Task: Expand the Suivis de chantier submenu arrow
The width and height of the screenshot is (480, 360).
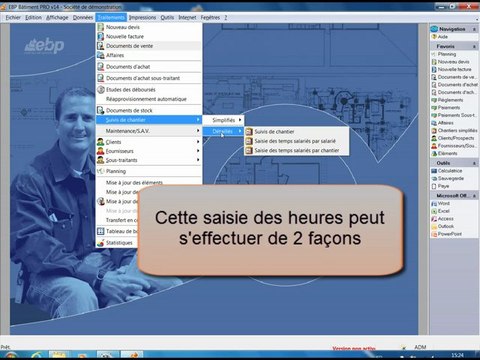Action: (x=198, y=120)
